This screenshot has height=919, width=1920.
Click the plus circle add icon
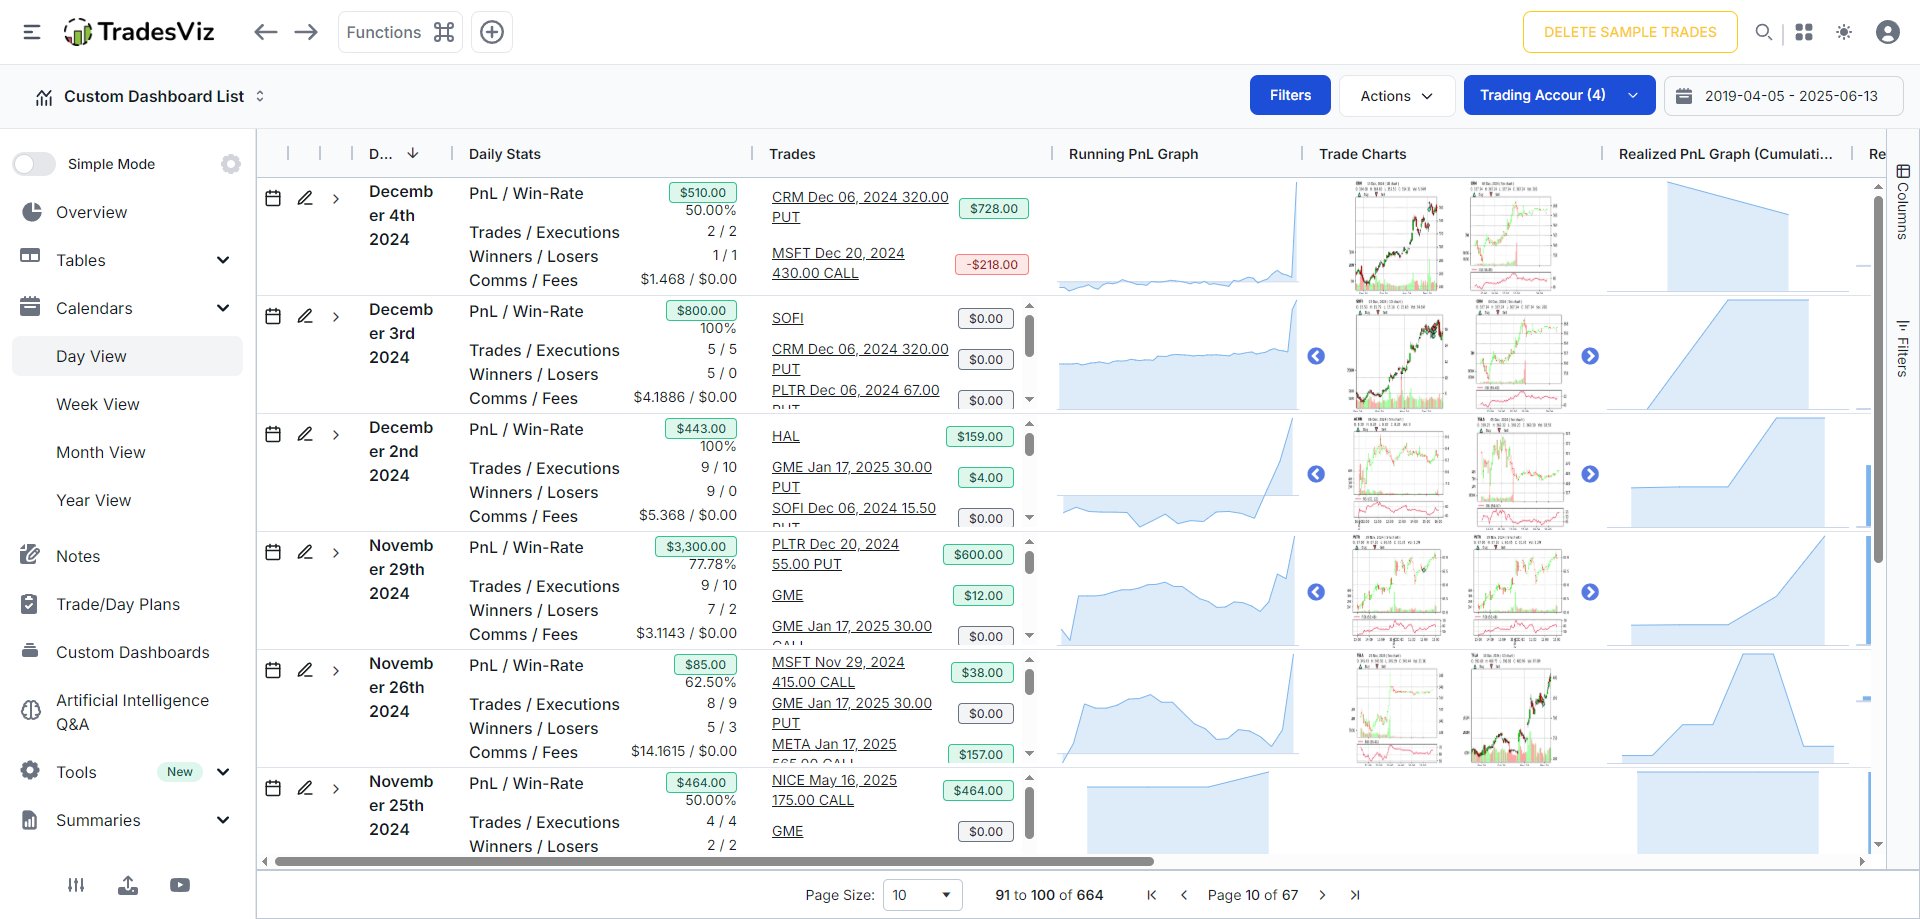[x=492, y=32]
